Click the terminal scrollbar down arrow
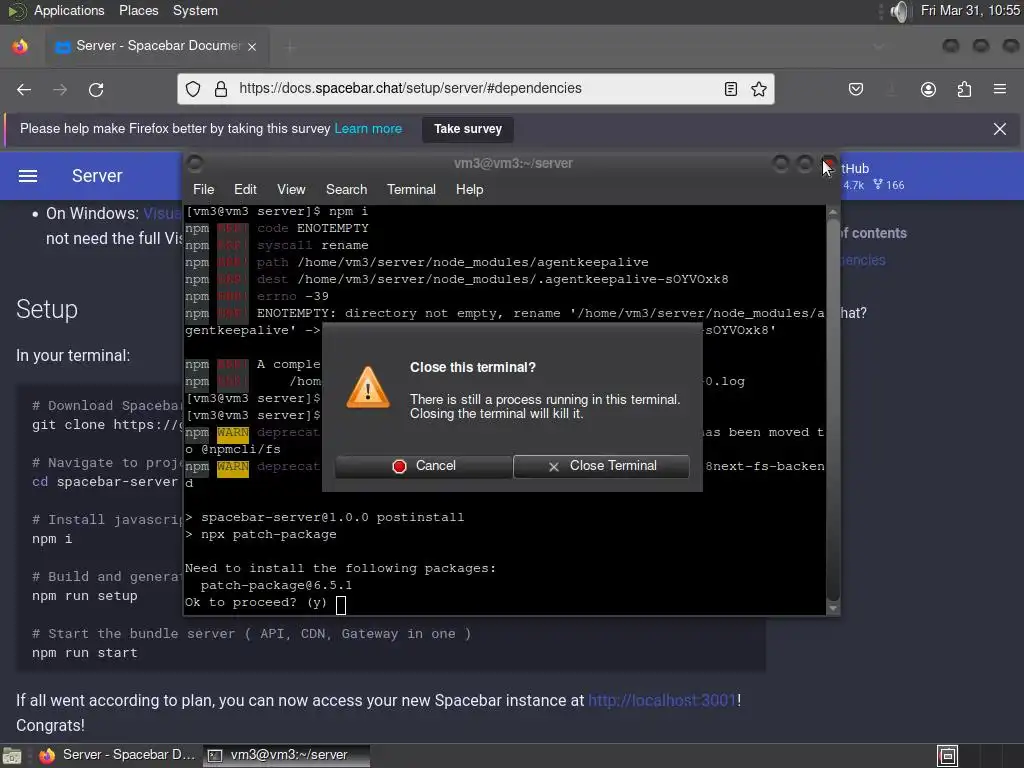The height and width of the screenshot is (768, 1024). pos(833,608)
